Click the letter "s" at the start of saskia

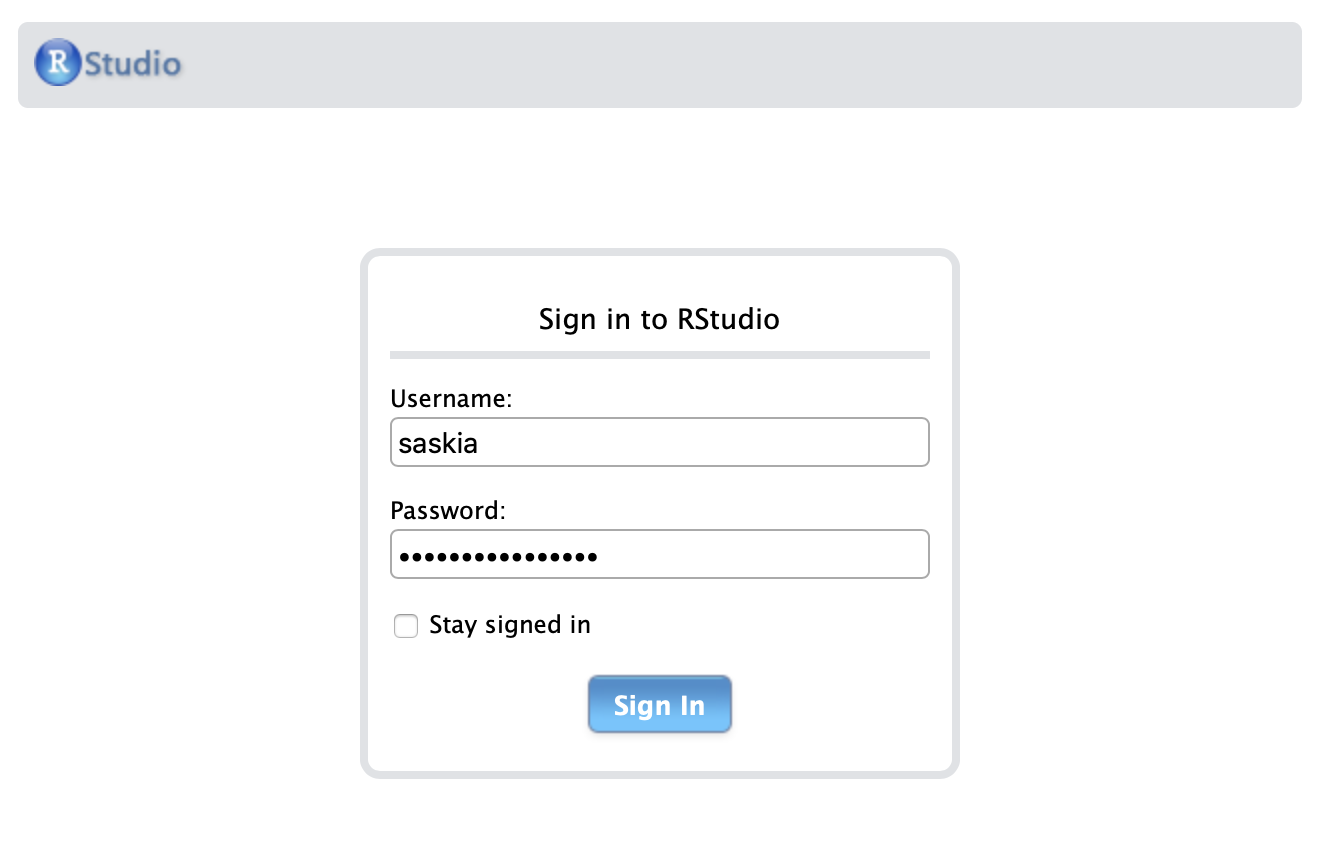404,444
